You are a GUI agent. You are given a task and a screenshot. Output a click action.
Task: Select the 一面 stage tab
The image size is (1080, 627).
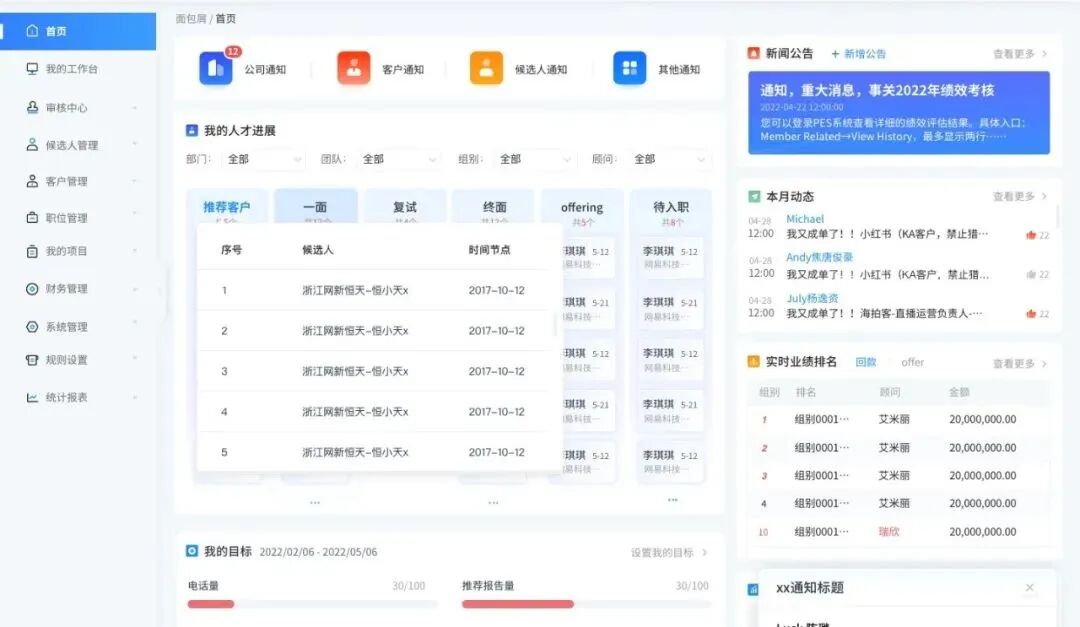pos(315,207)
